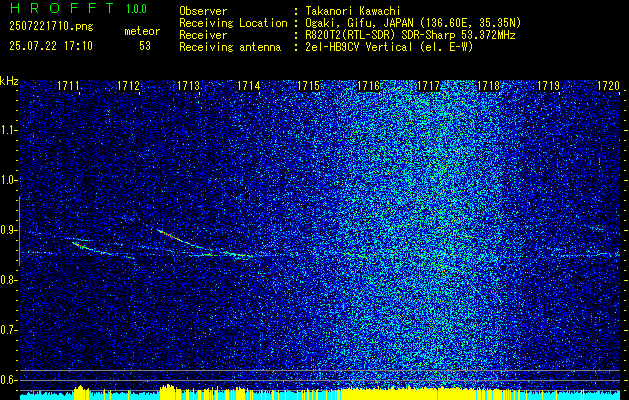Click the 1720 time marker
Viewport: 629px width, 400px height.
[x=609, y=85]
